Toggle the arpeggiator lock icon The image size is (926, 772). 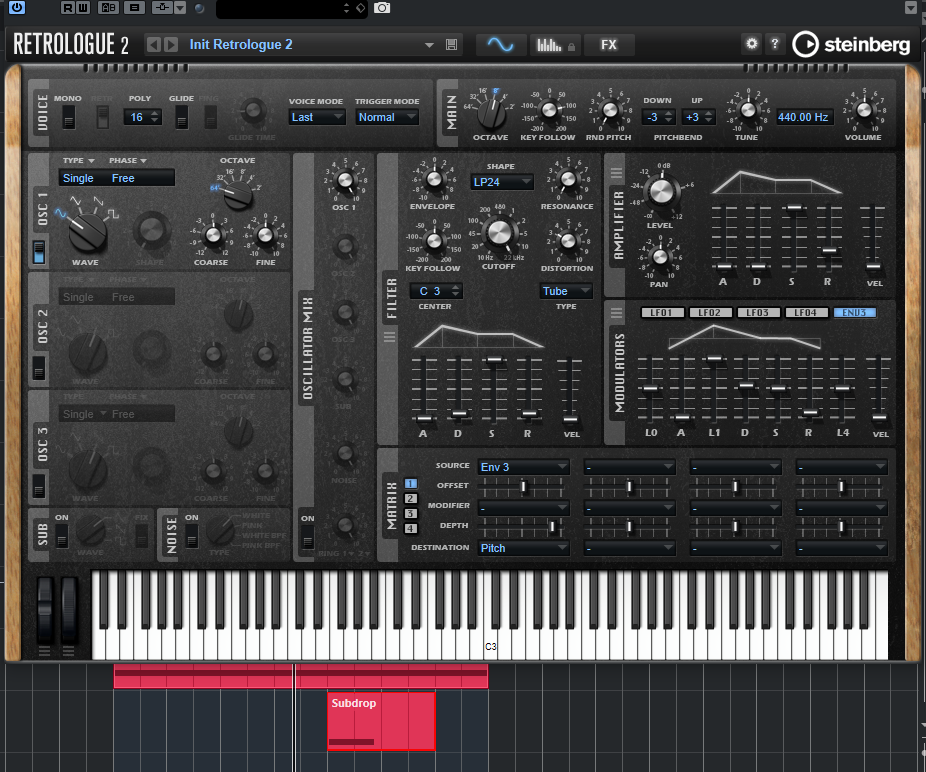572,47
